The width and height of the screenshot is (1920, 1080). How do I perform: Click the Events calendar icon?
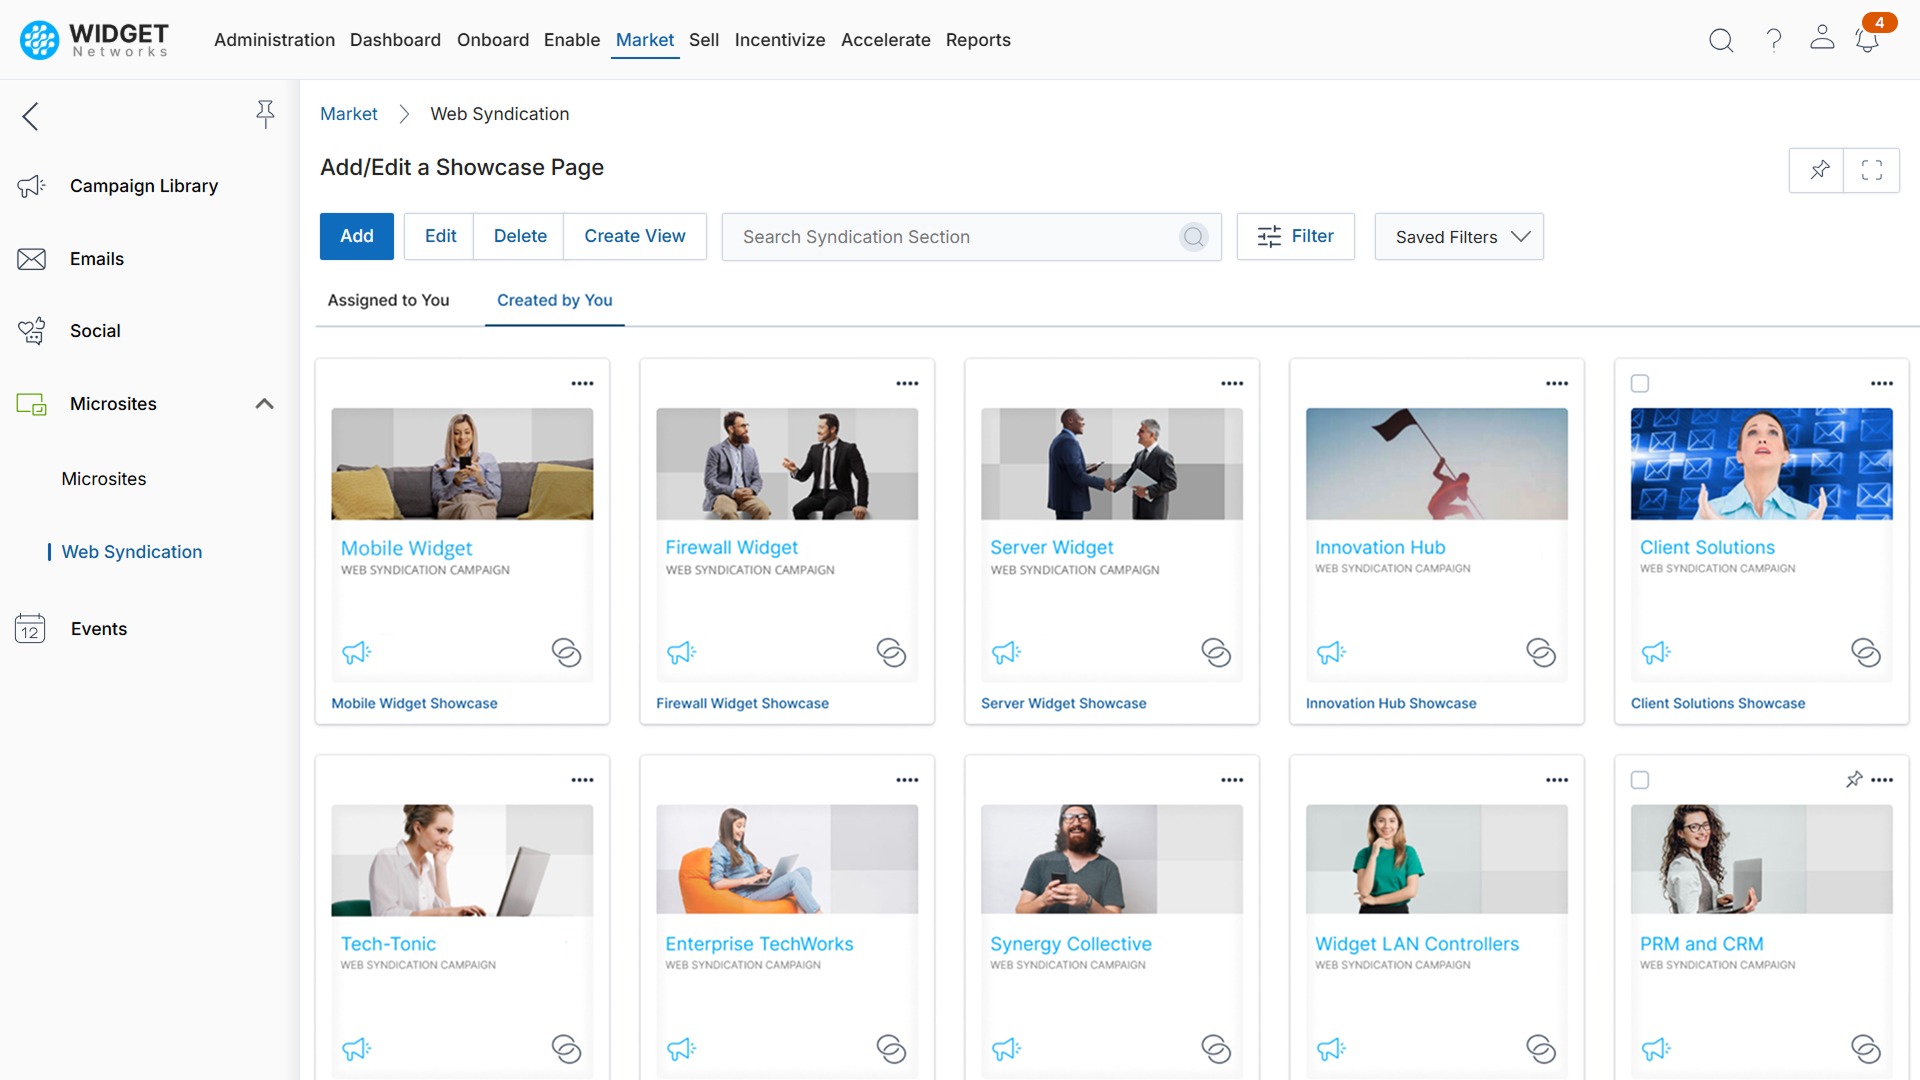(x=30, y=629)
